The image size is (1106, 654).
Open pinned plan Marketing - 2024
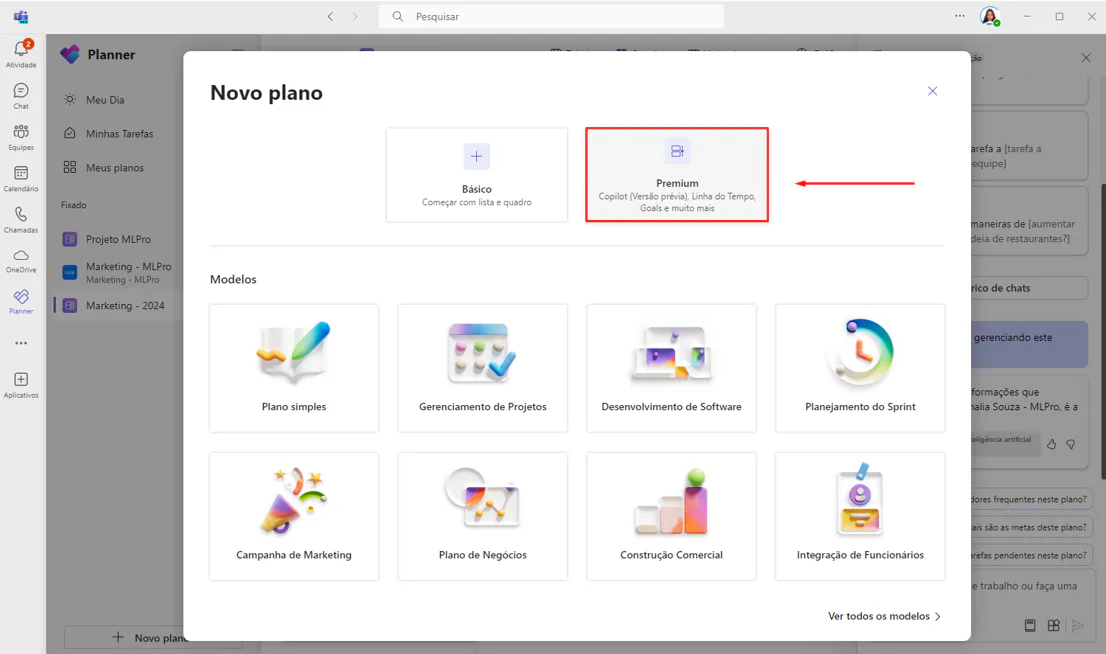[x=116, y=305]
